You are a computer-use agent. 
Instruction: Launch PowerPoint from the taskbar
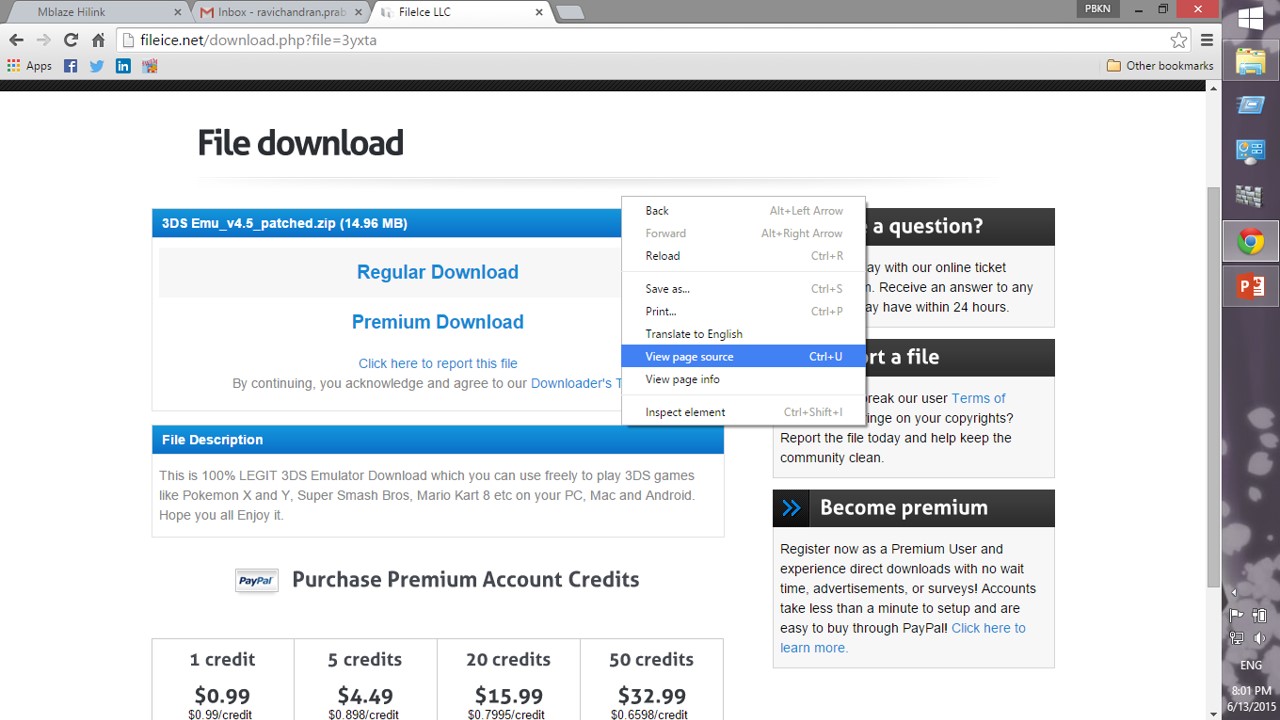pyautogui.click(x=1250, y=287)
